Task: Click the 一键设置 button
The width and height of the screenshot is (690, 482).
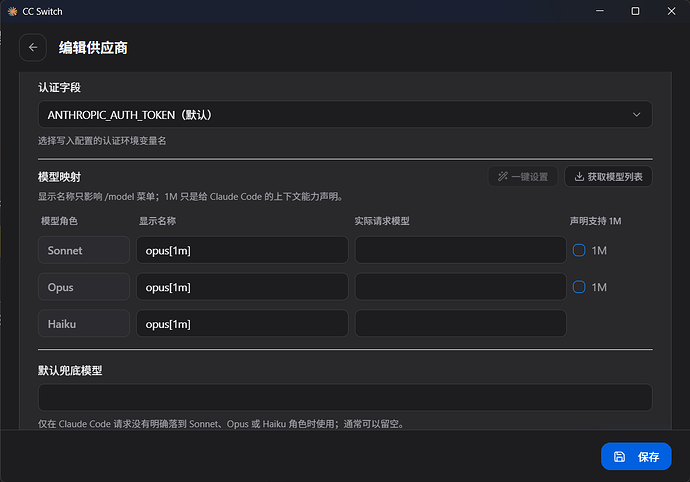Action: click(523, 177)
